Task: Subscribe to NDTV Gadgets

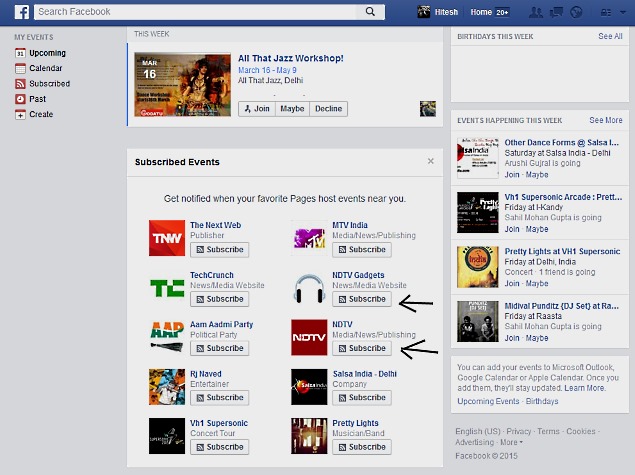Action: click(362, 299)
